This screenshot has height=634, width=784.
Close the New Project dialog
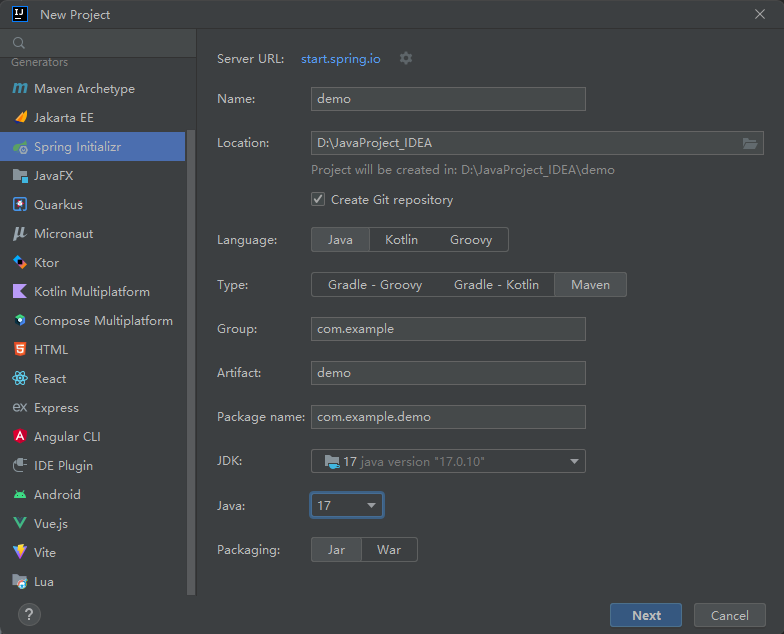pyautogui.click(x=760, y=14)
